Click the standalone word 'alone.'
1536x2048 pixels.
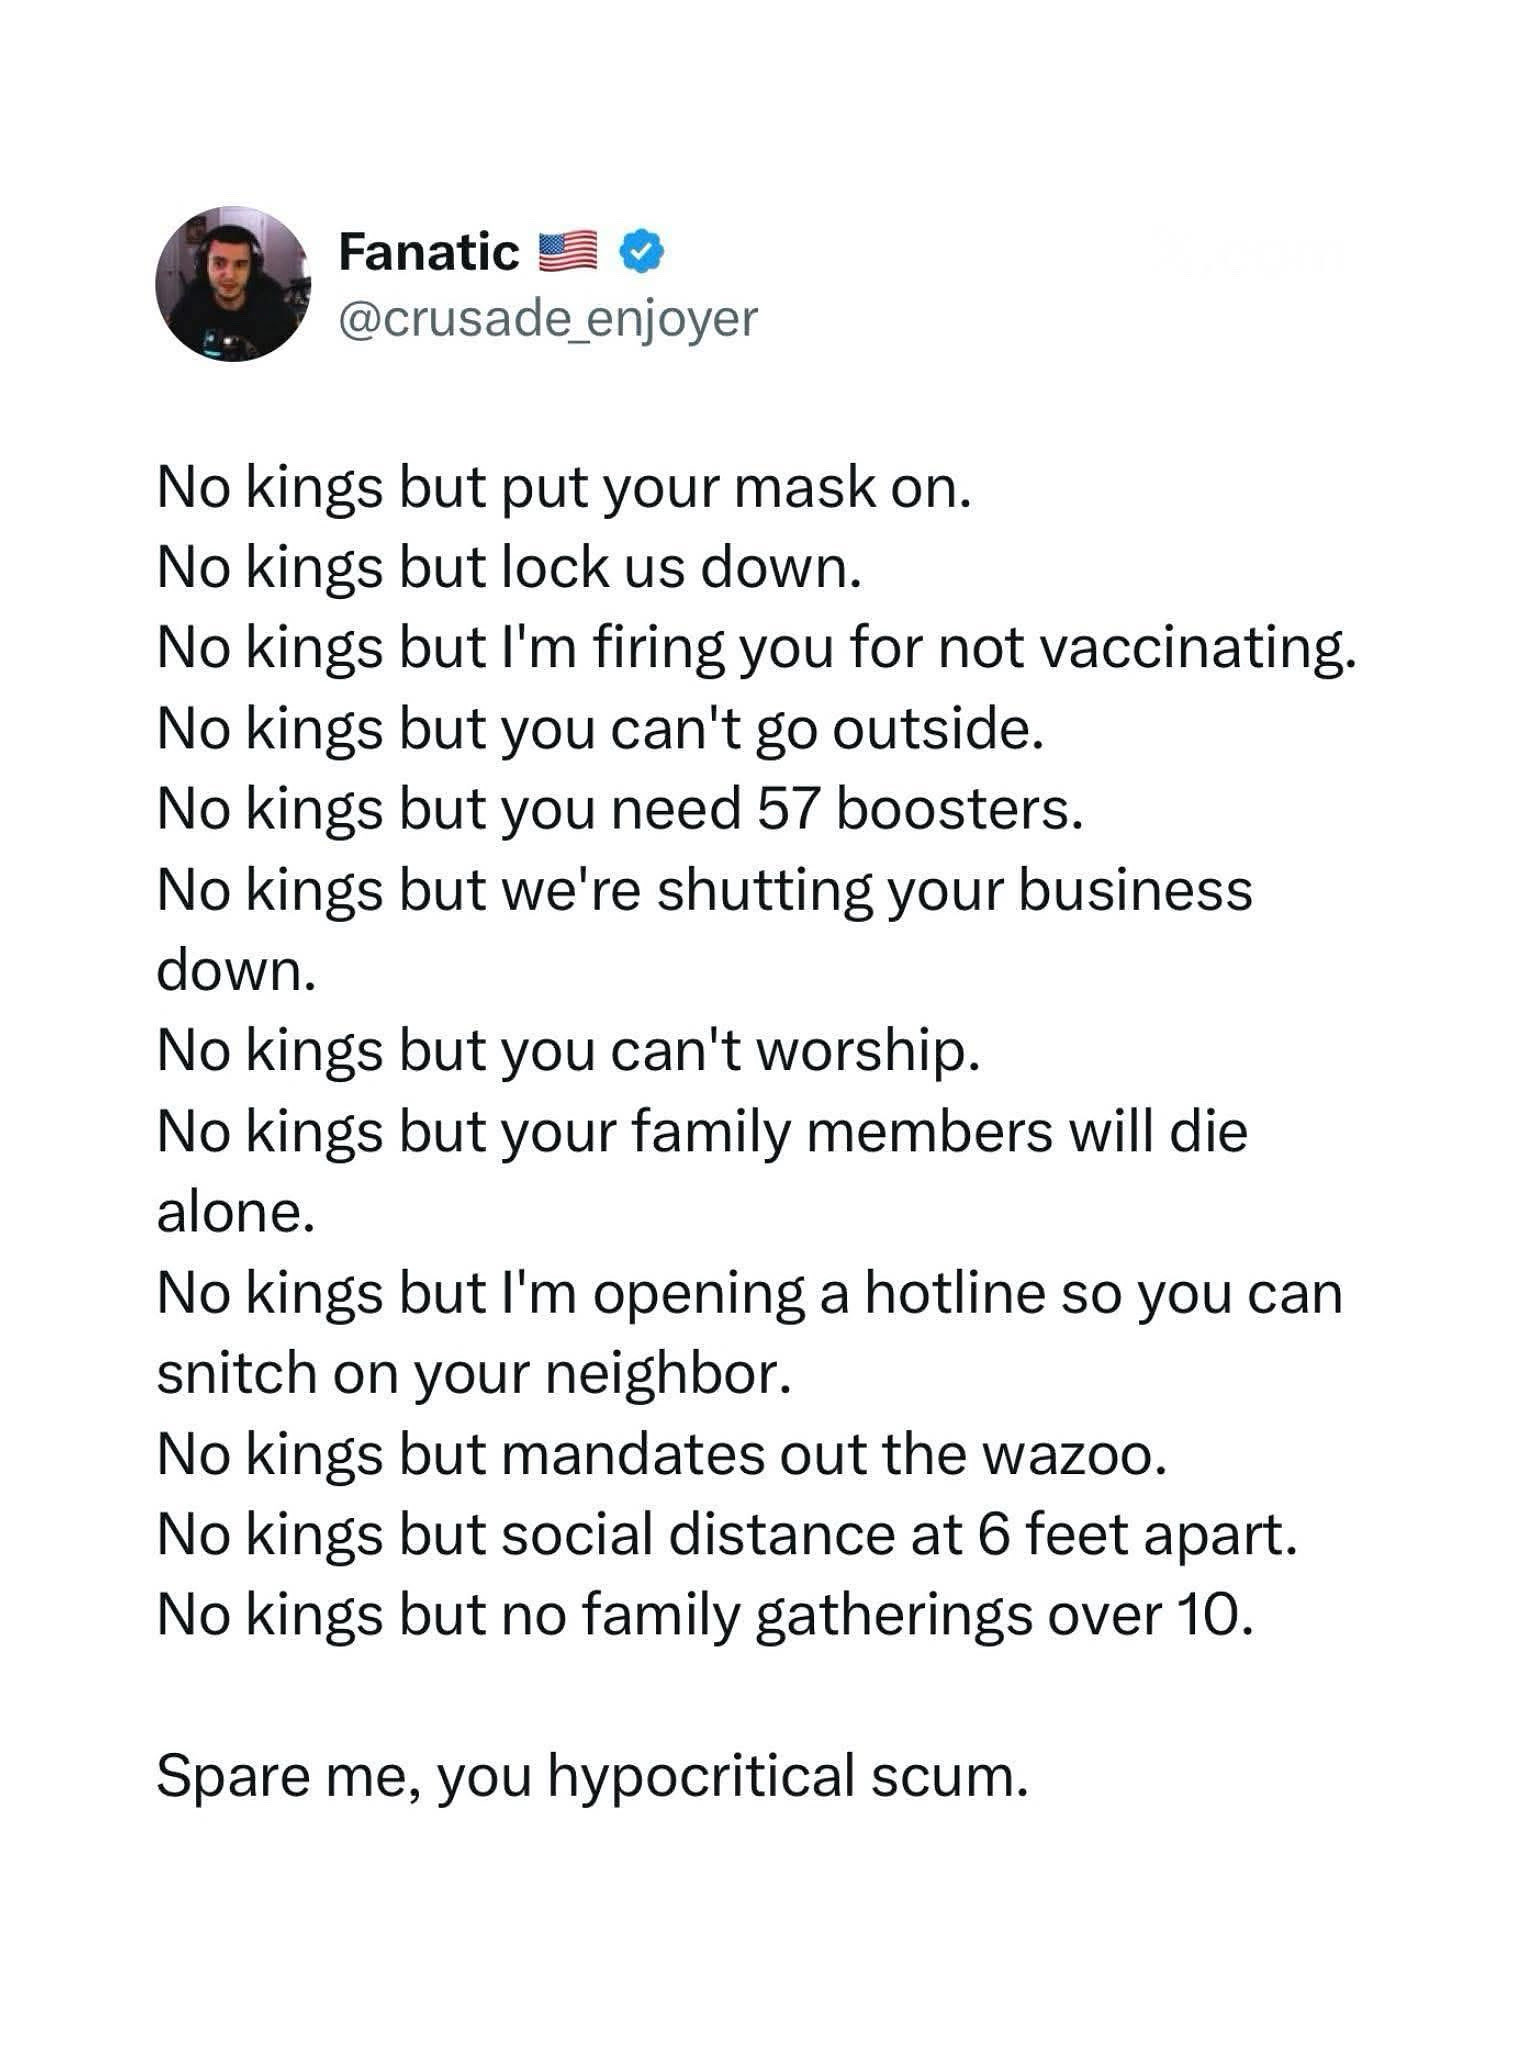[x=235, y=1213]
